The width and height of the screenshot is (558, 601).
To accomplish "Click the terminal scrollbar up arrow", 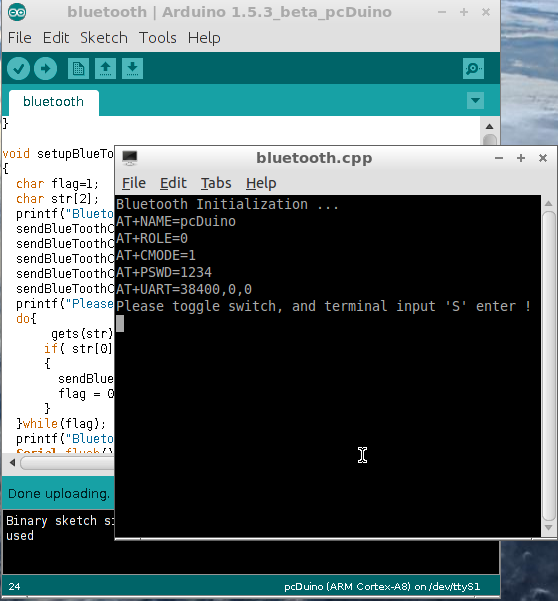I will coord(548,203).
